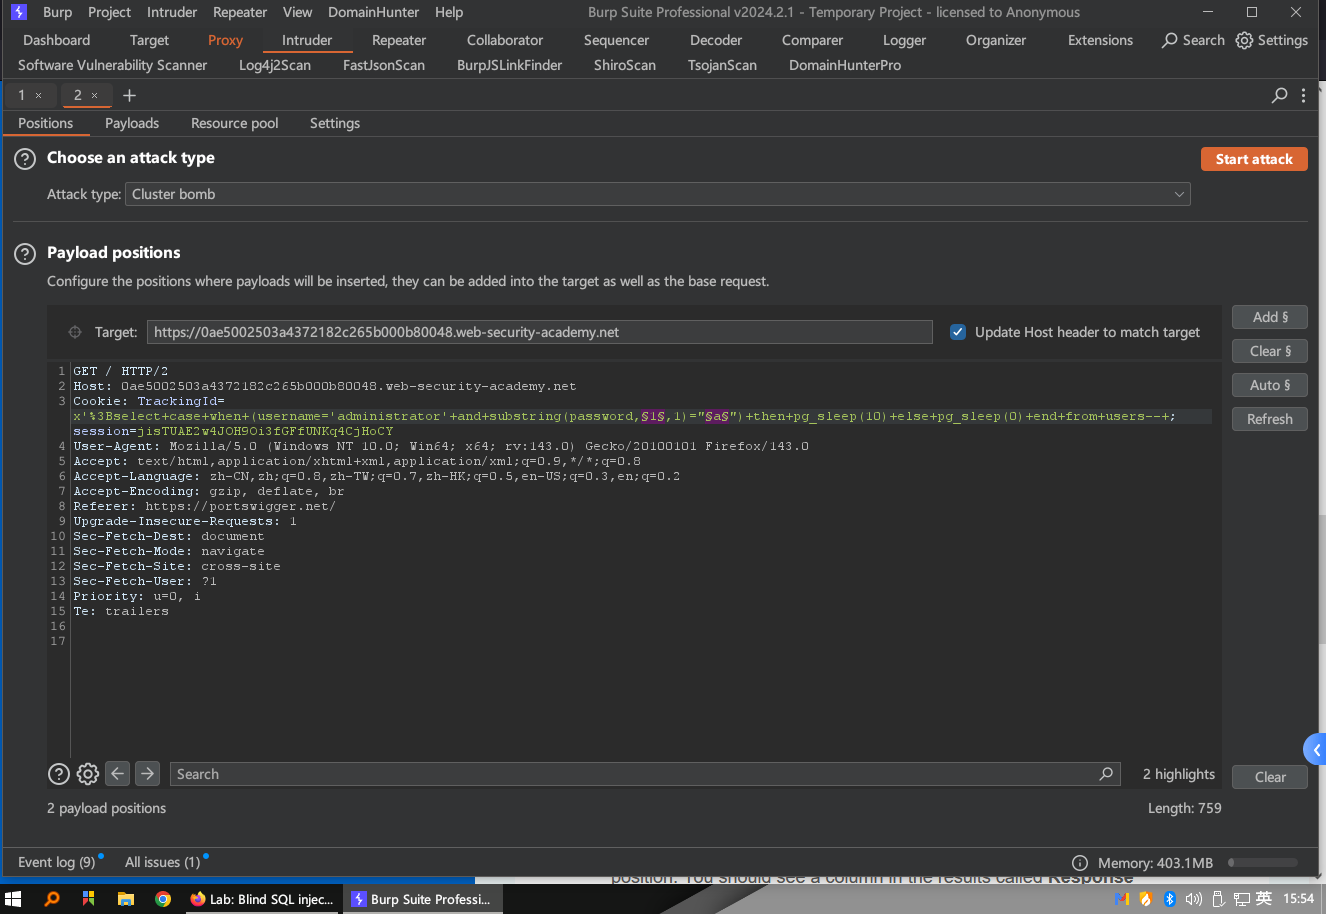Screen dimensions: 1326x914
Task: Switch to the Extensions tab
Action: (x=1100, y=40)
